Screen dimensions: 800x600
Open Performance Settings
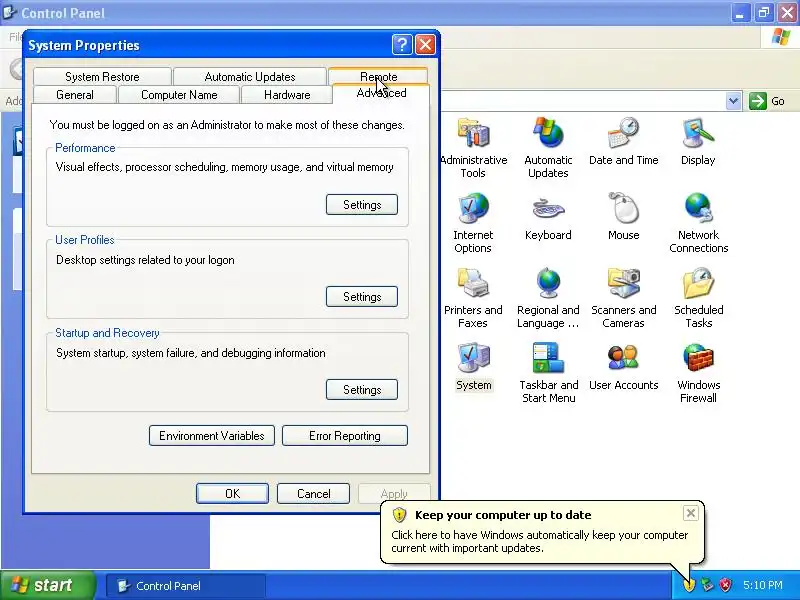click(x=362, y=205)
